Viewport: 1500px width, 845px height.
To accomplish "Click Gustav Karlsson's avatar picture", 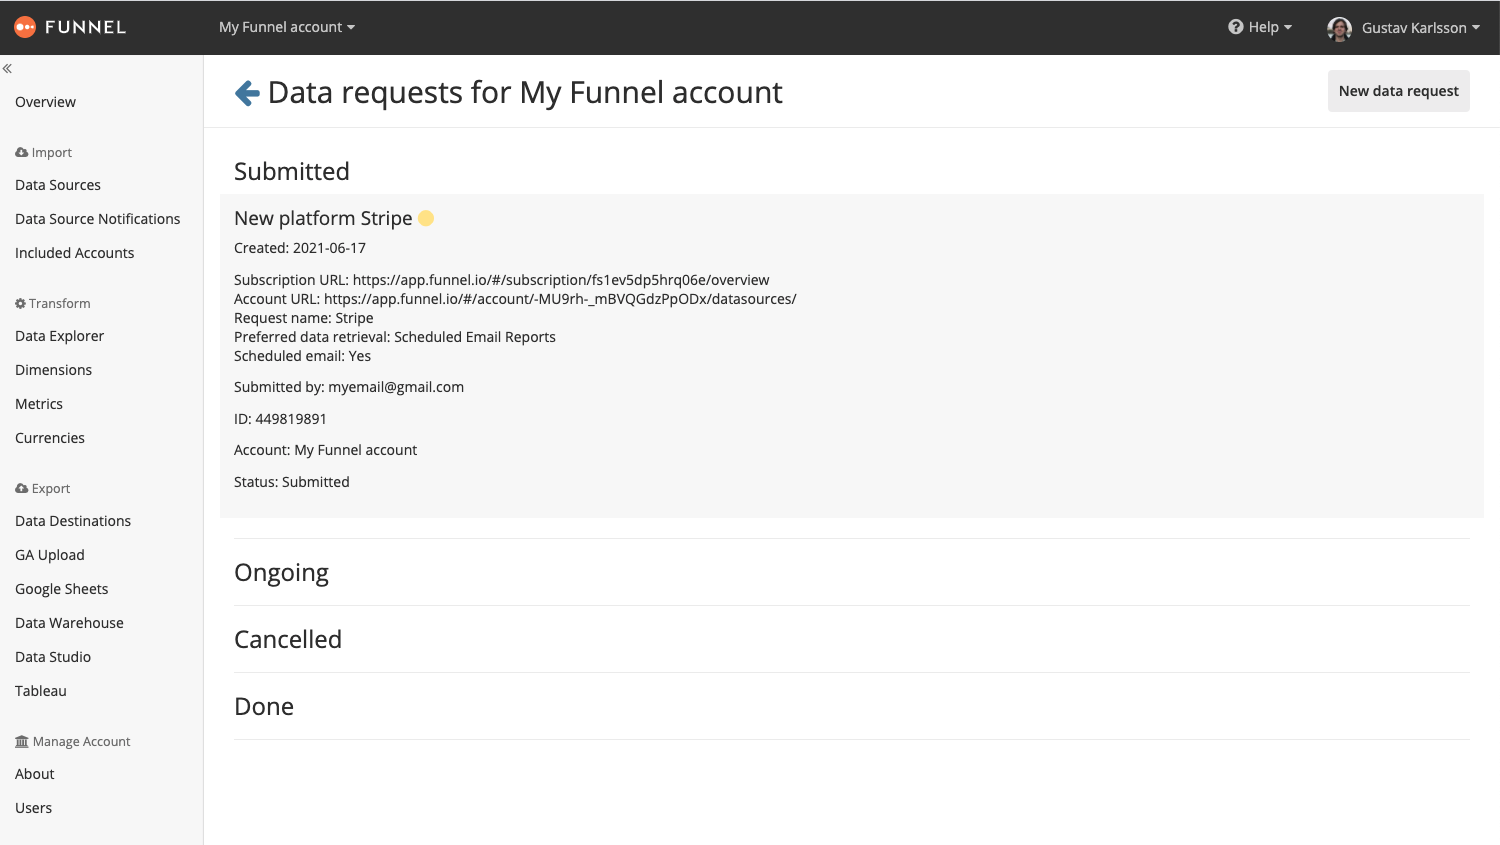I will coord(1339,28).
